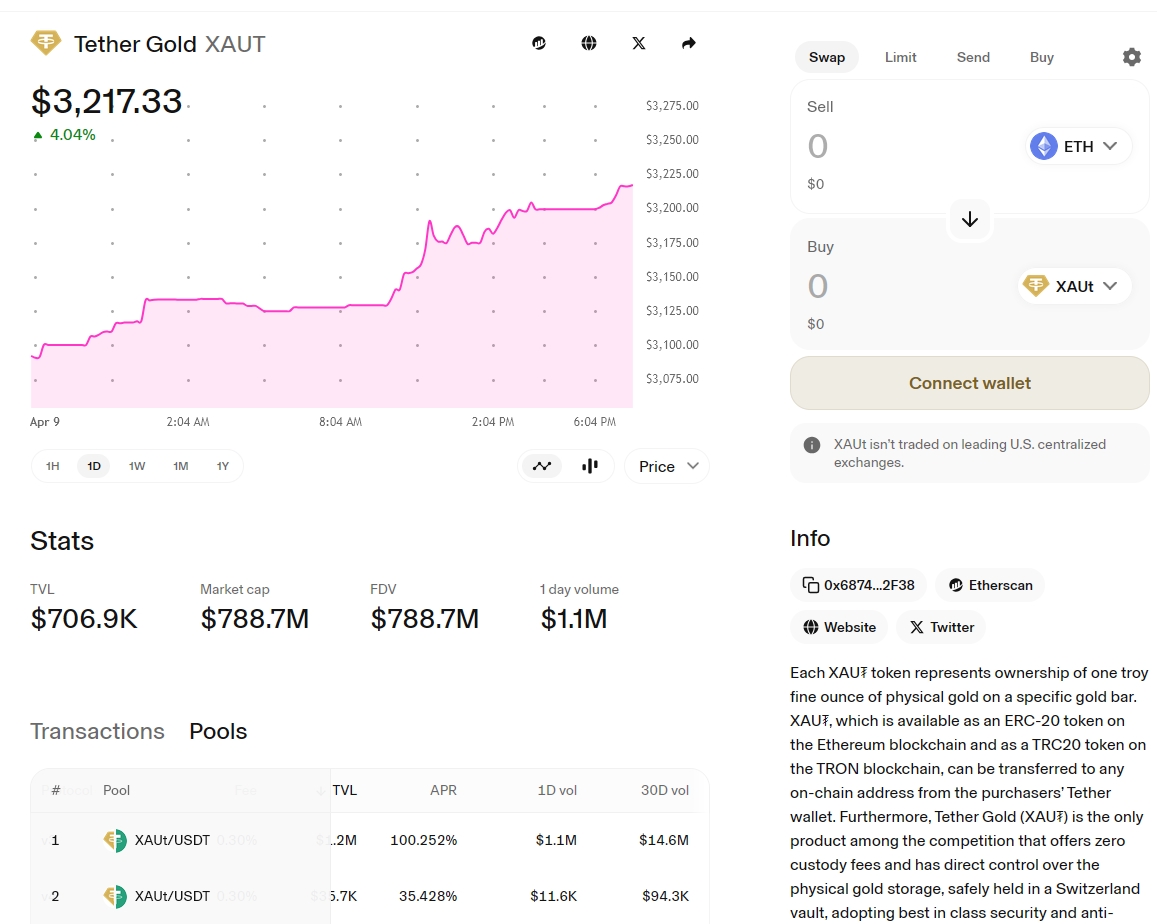The image size is (1157, 924).
Task: Click 30D vol value $94.3K
Action: click(x=666, y=896)
